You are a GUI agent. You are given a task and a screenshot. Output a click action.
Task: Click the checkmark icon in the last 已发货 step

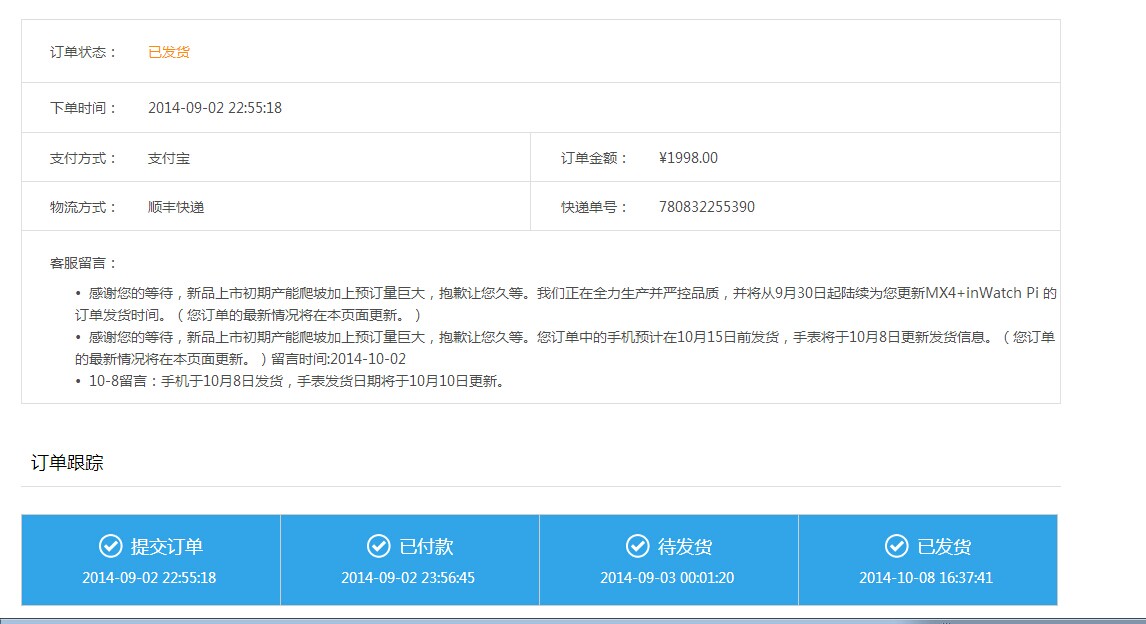point(896,546)
